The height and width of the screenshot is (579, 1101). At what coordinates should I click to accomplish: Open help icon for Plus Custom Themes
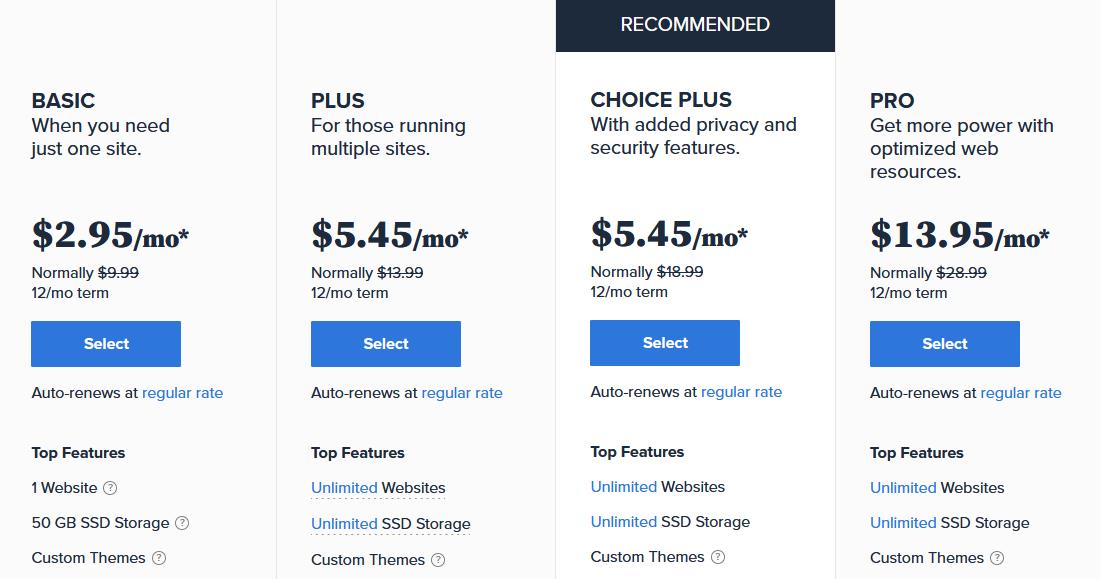coord(438,560)
